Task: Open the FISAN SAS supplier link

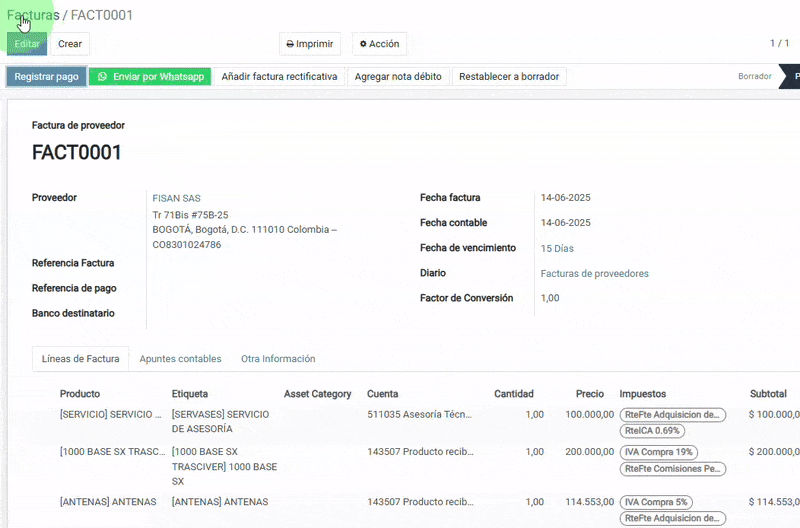Action: tap(176, 198)
